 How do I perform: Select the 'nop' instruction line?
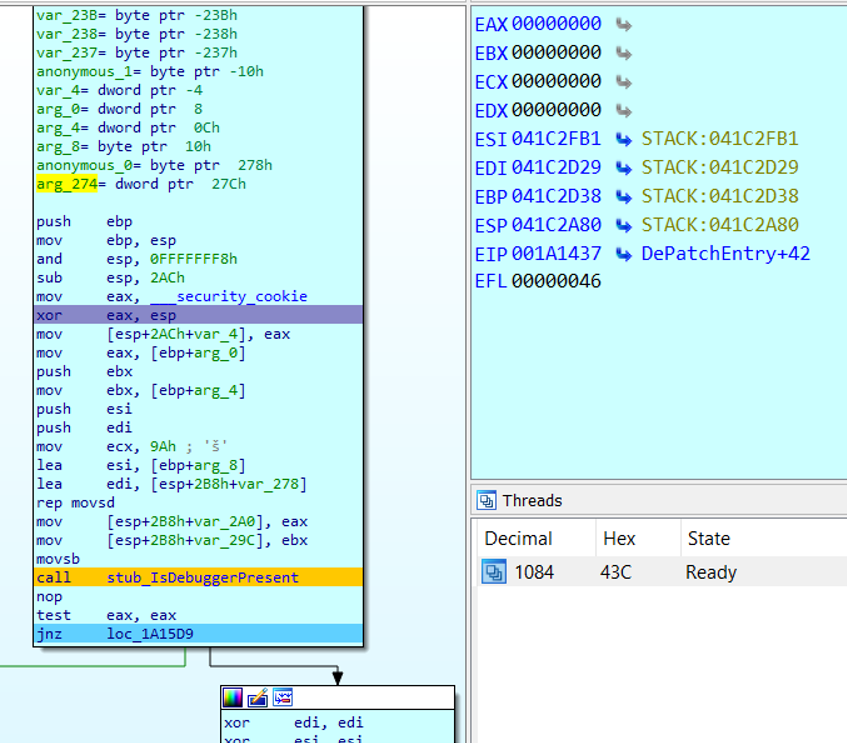[49, 597]
